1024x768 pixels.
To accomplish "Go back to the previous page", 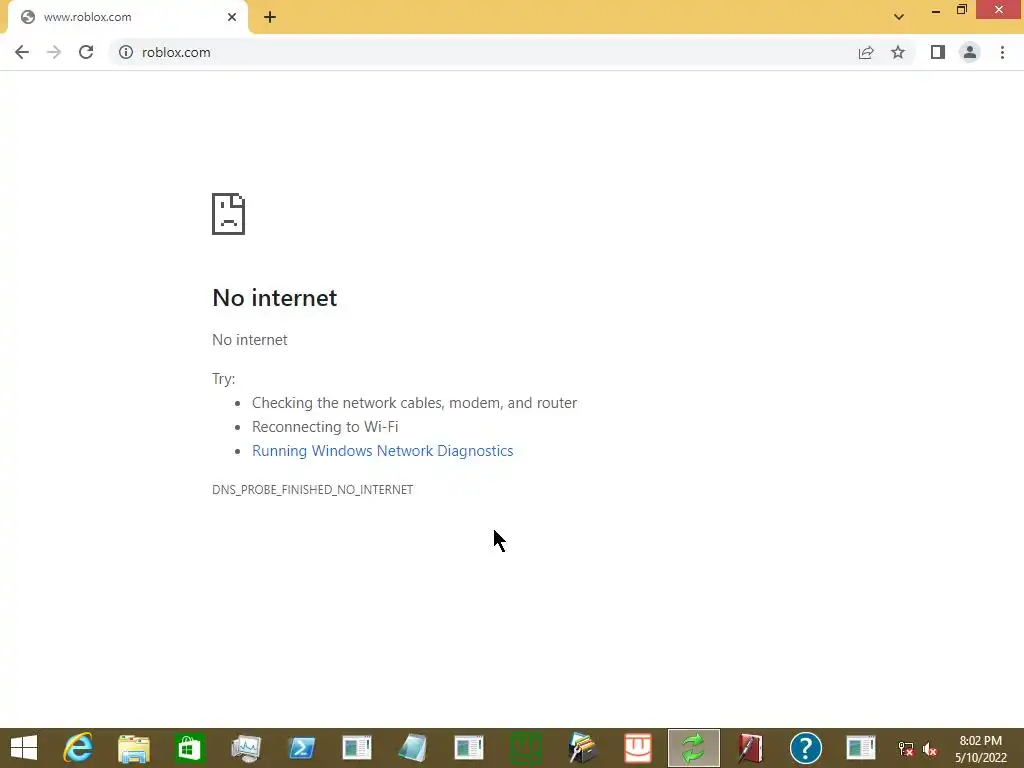I will pyautogui.click(x=22, y=52).
